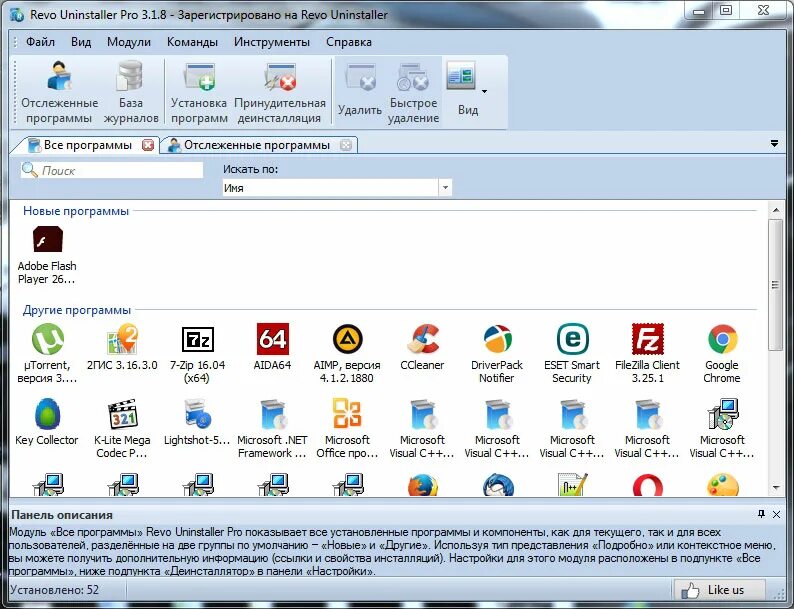Start Принудительная деинсталляция from the toolbar
The image size is (794, 609).
tap(280, 92)
